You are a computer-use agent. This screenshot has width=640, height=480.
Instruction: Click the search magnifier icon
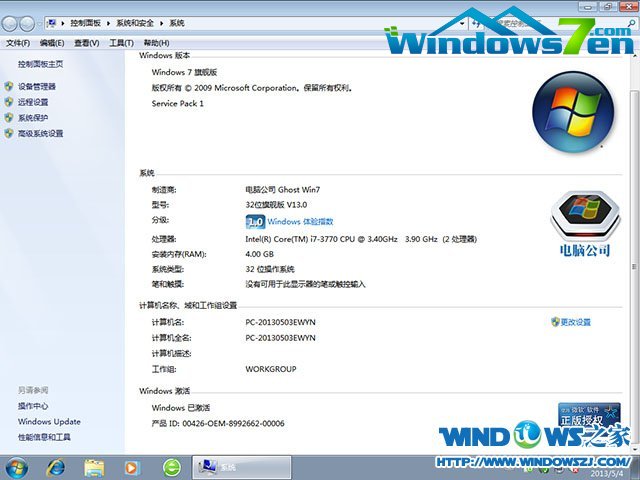631,23
